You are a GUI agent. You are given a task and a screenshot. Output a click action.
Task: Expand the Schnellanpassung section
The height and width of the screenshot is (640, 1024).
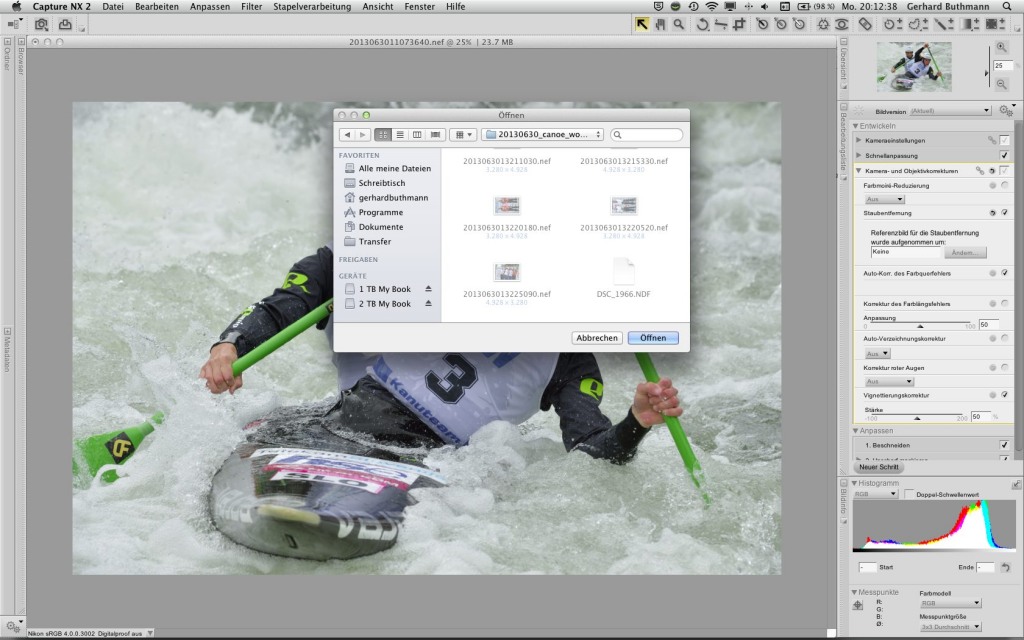pos(859,155)
